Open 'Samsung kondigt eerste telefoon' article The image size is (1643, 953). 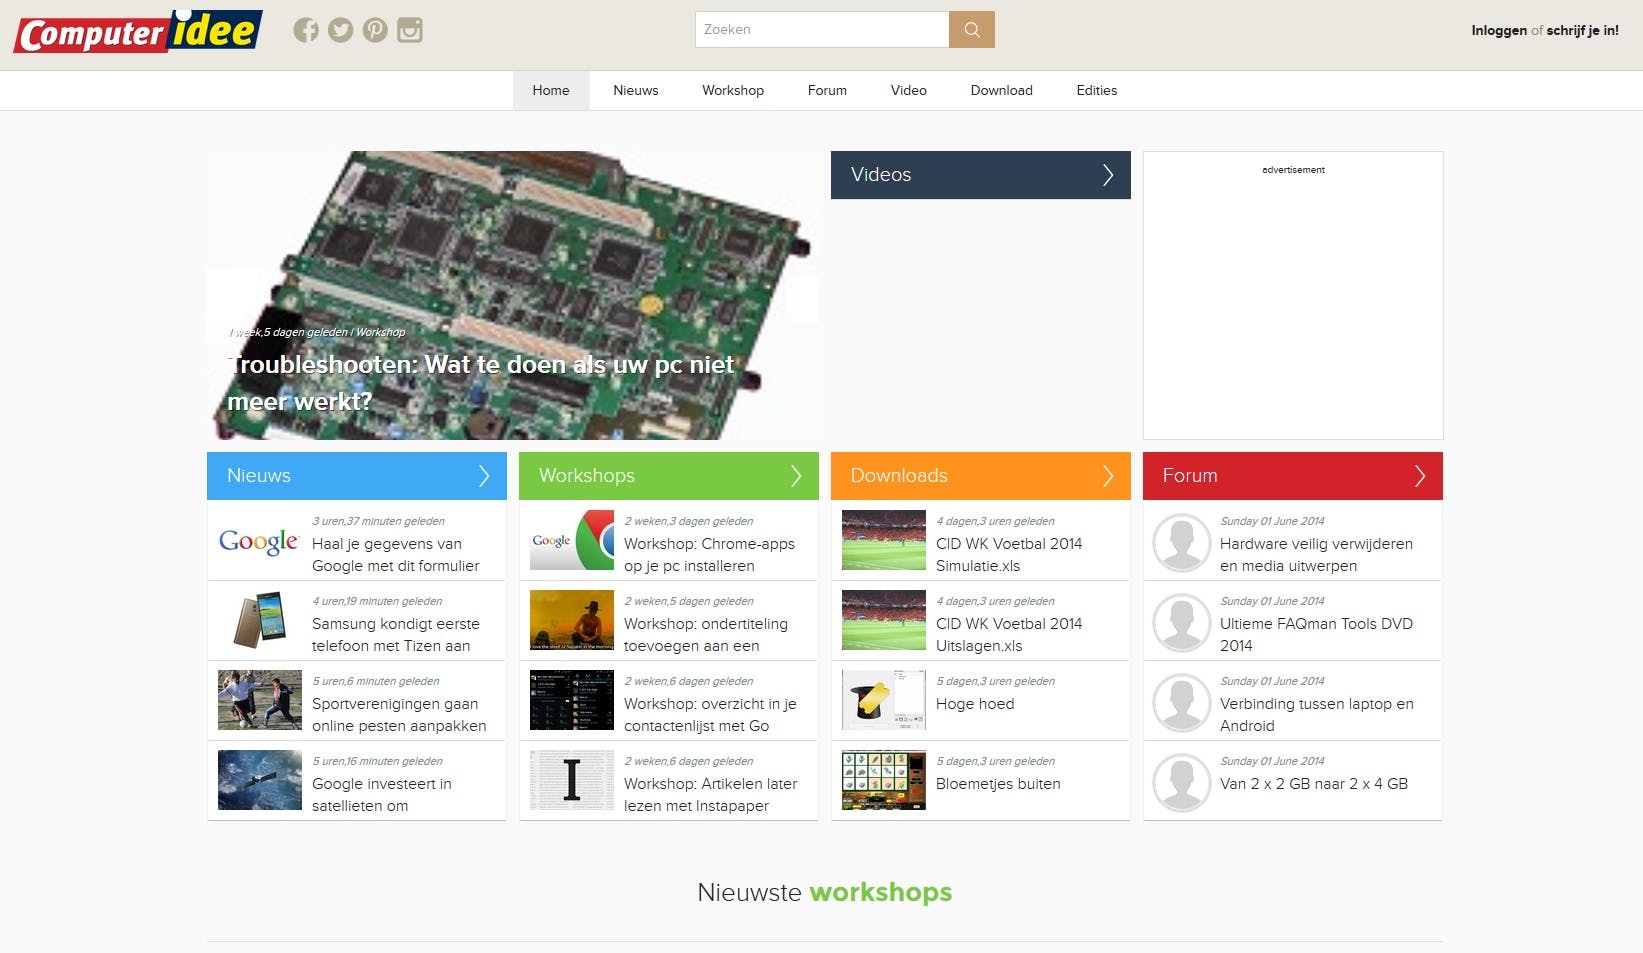396,635
